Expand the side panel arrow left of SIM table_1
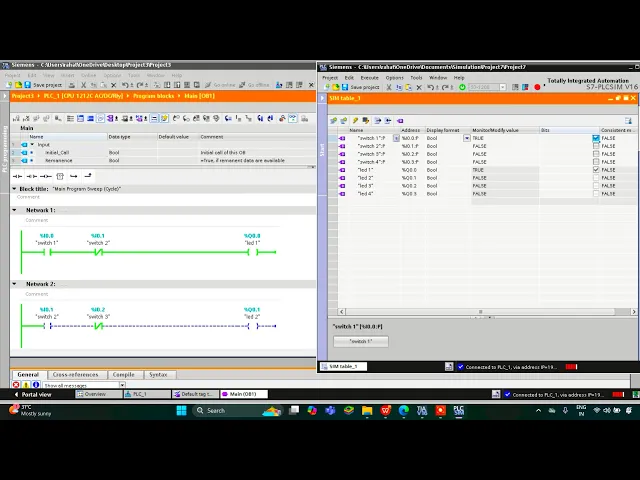Image resolution: width=640 pixels, height=480 pixels. [322, 98]
